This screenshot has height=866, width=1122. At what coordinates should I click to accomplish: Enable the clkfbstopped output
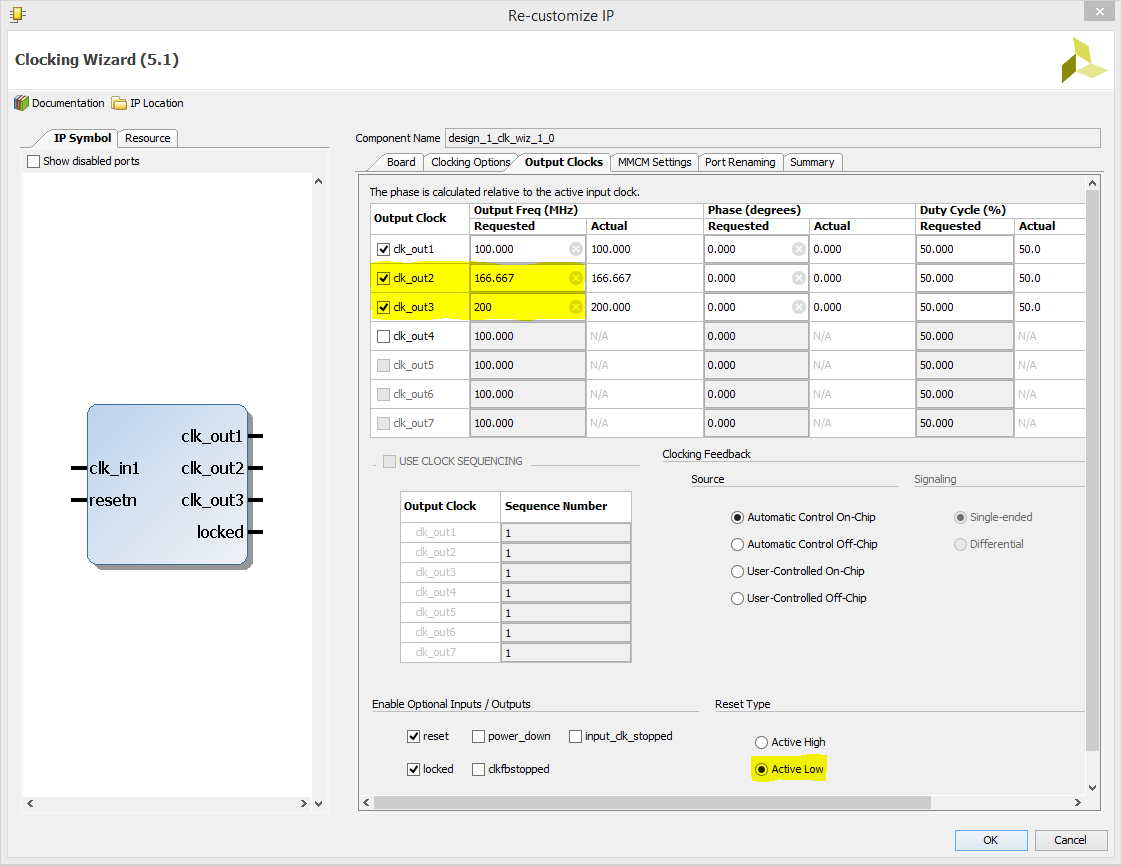pos(479,769)
